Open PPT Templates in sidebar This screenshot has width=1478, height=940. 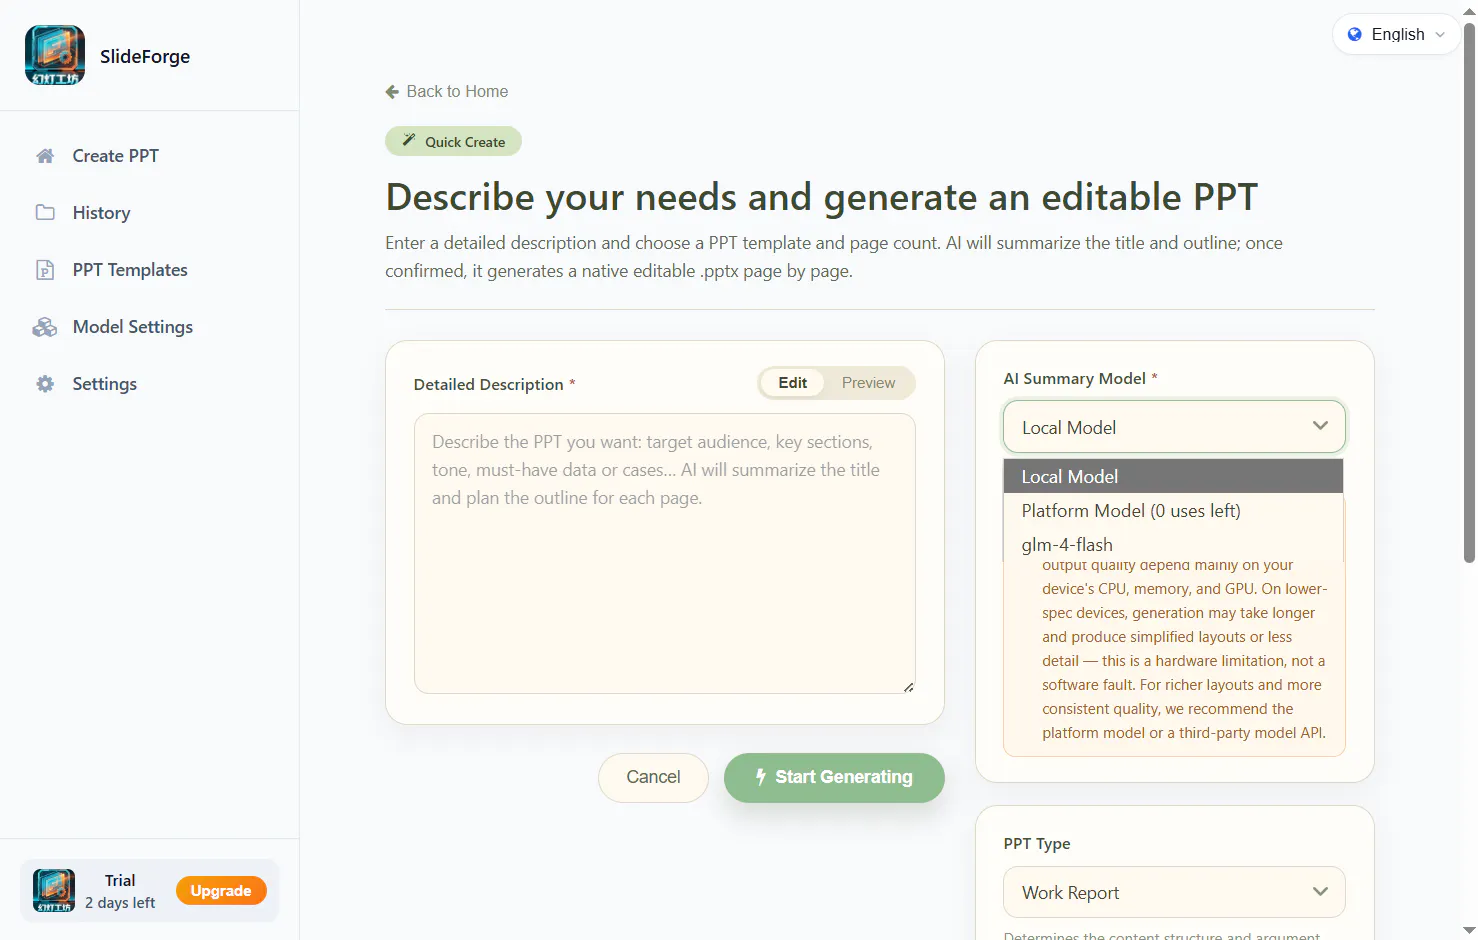click(x=130, y=270)
